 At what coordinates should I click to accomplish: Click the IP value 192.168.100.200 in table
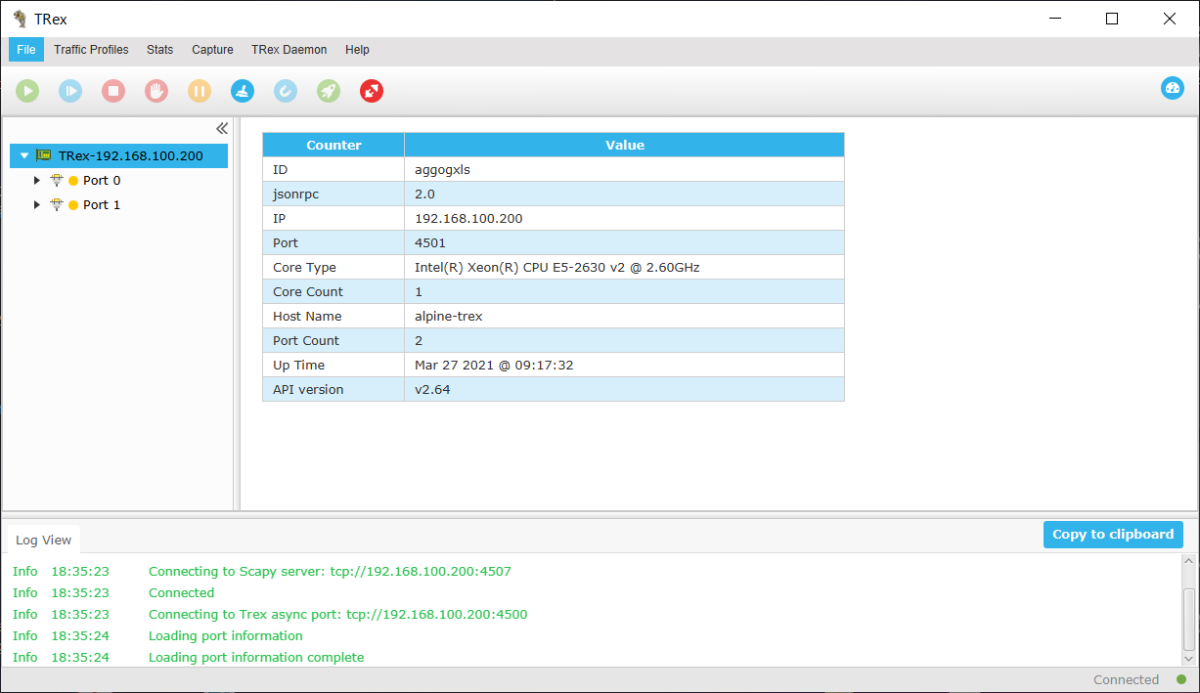(468, 218)
